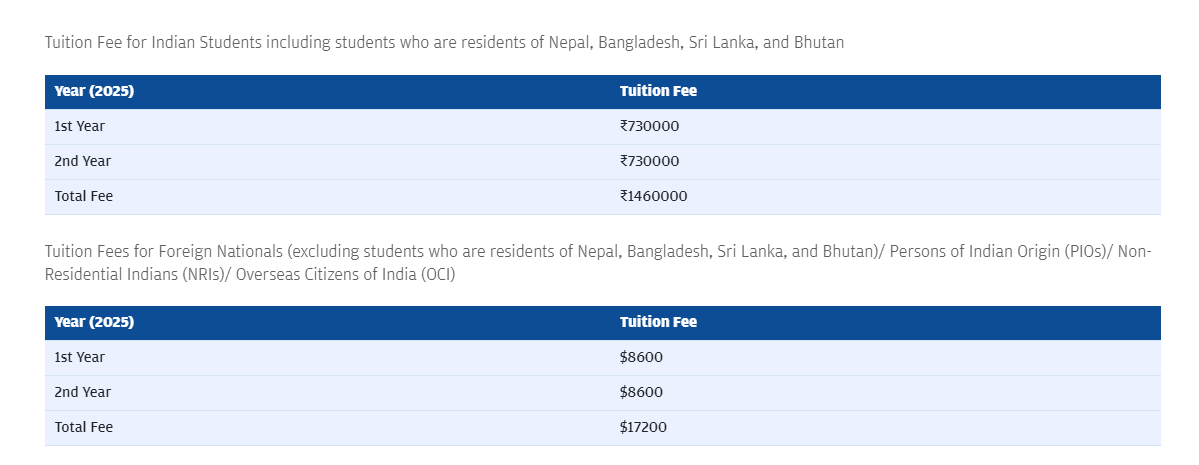Screen dimensions: 1199x465
Task: Click the 'Overseas Citizens of India (OCI)' text
Action: coord(346,275)
